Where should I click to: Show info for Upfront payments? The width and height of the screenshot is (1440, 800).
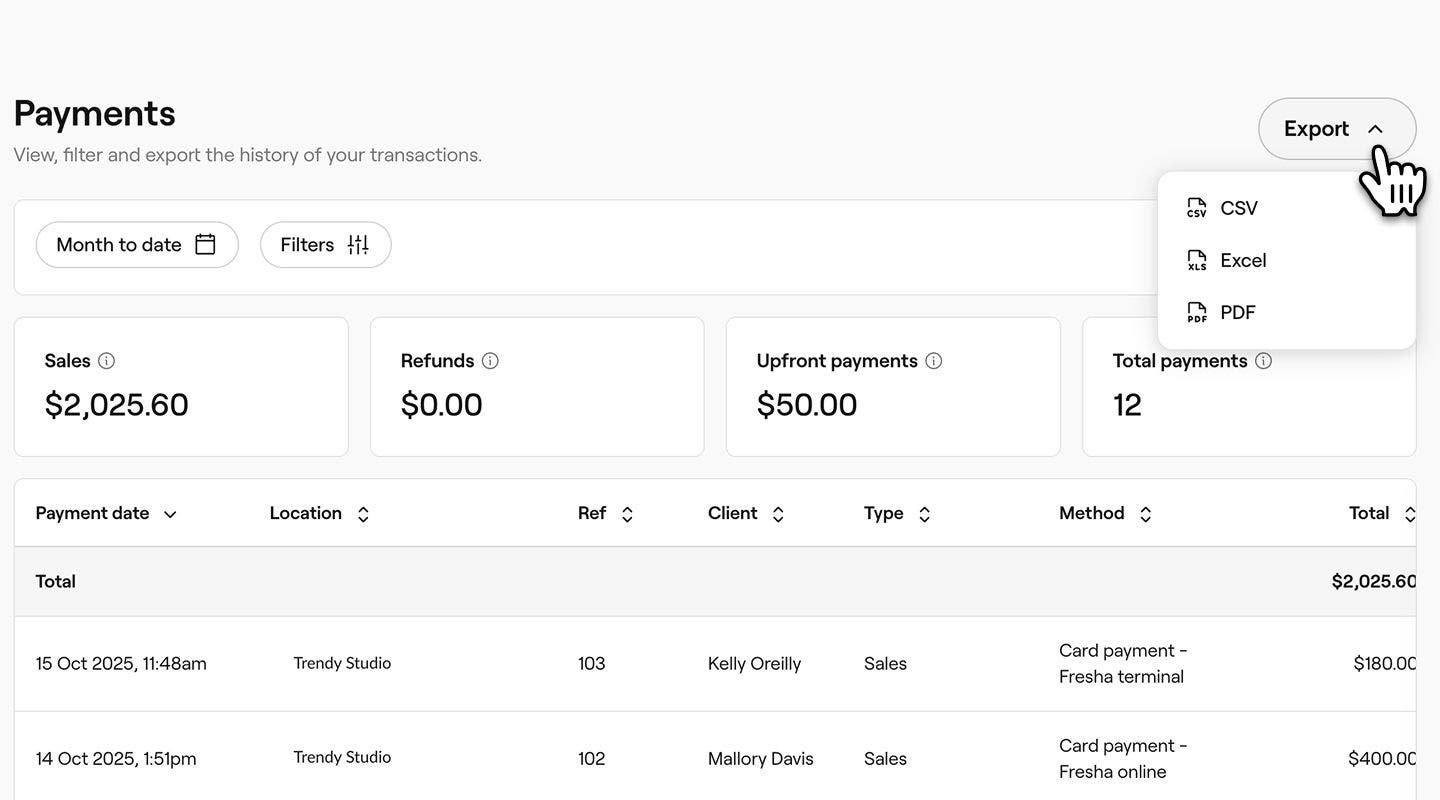pos(933,361)
